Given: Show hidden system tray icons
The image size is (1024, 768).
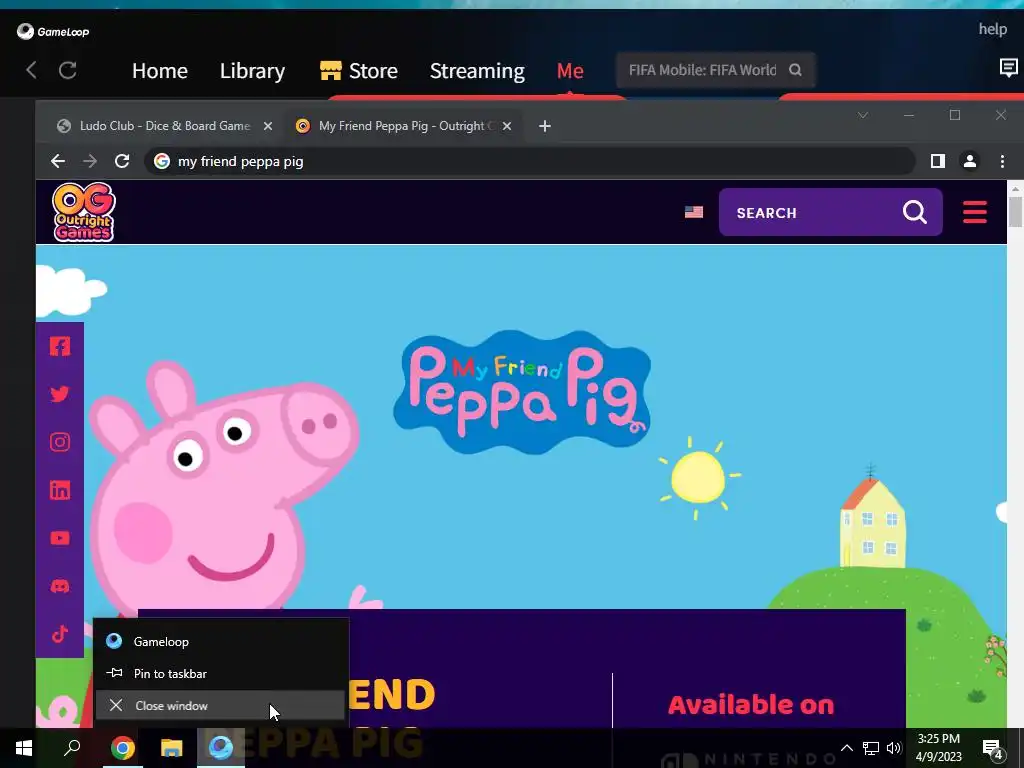Looking at the screenshot, I should click(x=846, y=748).
